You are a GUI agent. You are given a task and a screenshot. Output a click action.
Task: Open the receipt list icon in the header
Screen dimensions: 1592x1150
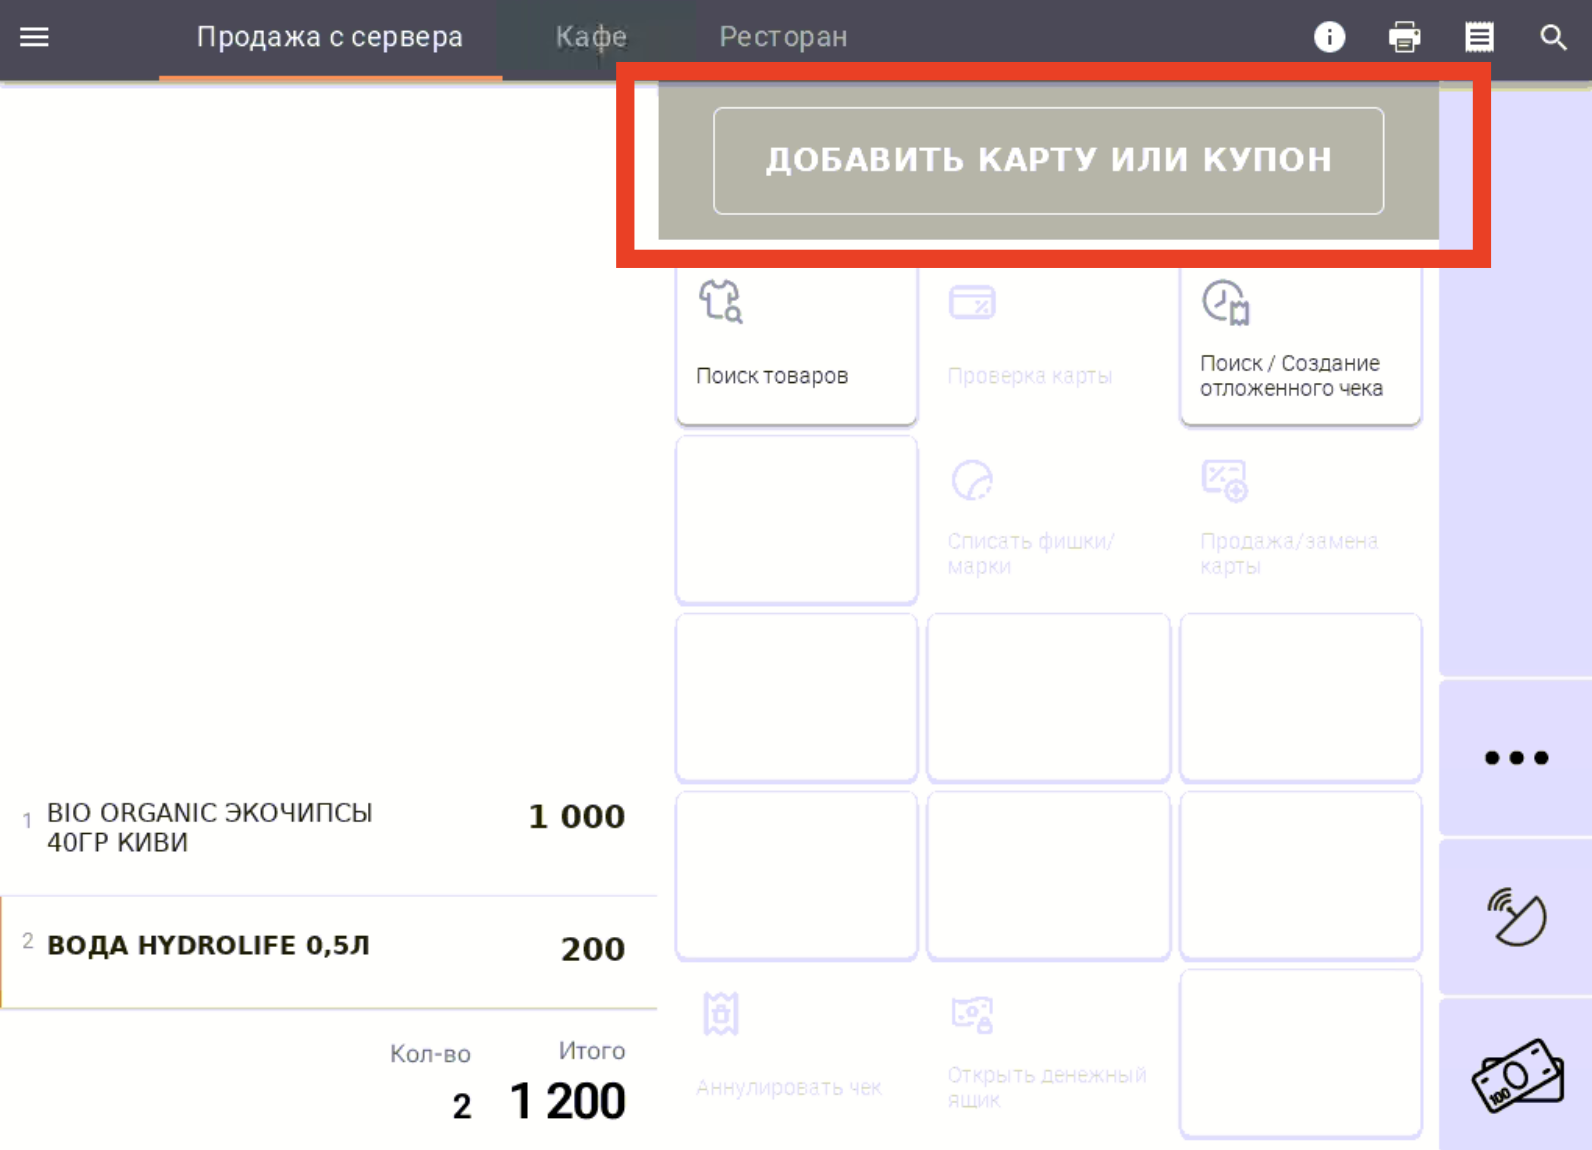[x=1479, y=37]
